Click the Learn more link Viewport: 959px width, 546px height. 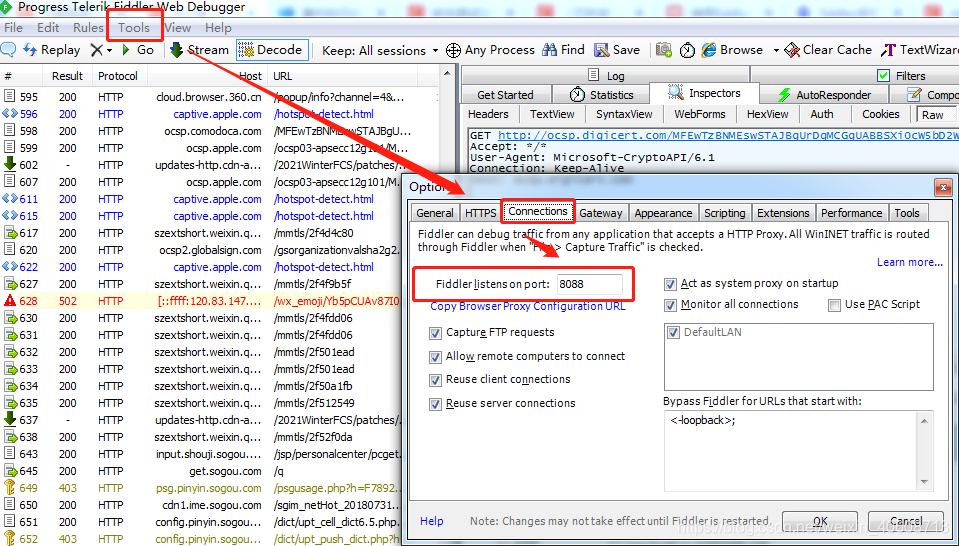coord(909,262)
